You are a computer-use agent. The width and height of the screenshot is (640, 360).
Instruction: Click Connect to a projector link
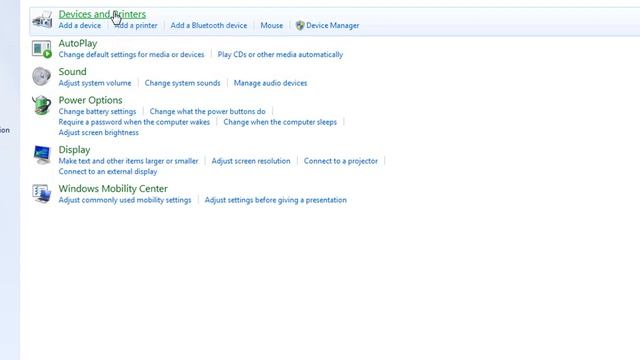click(x=341, y=161)
